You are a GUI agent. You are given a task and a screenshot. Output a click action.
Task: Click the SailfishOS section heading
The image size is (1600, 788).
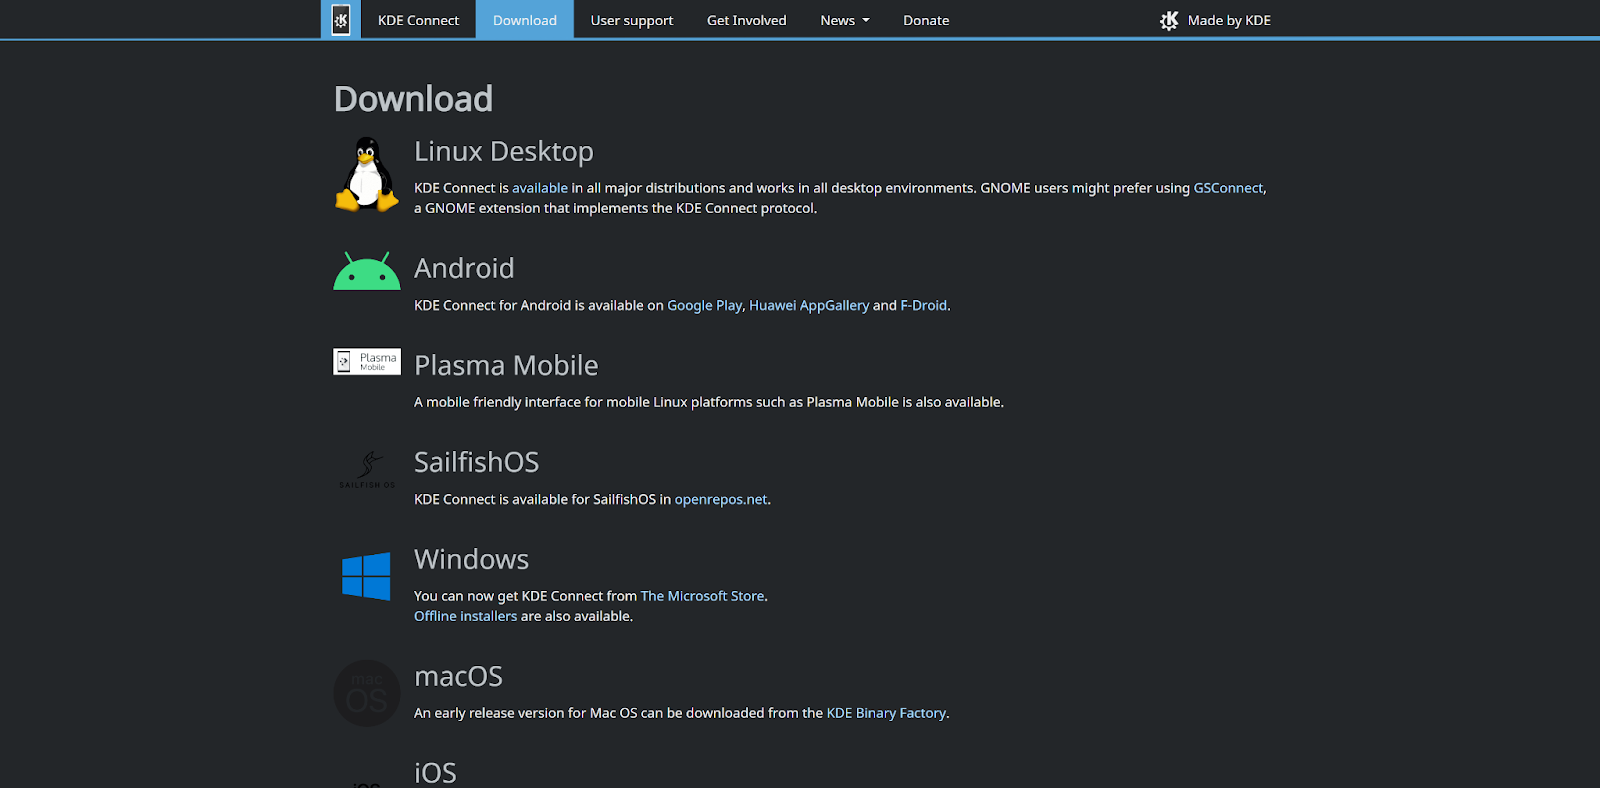click(x=477, y=462)
